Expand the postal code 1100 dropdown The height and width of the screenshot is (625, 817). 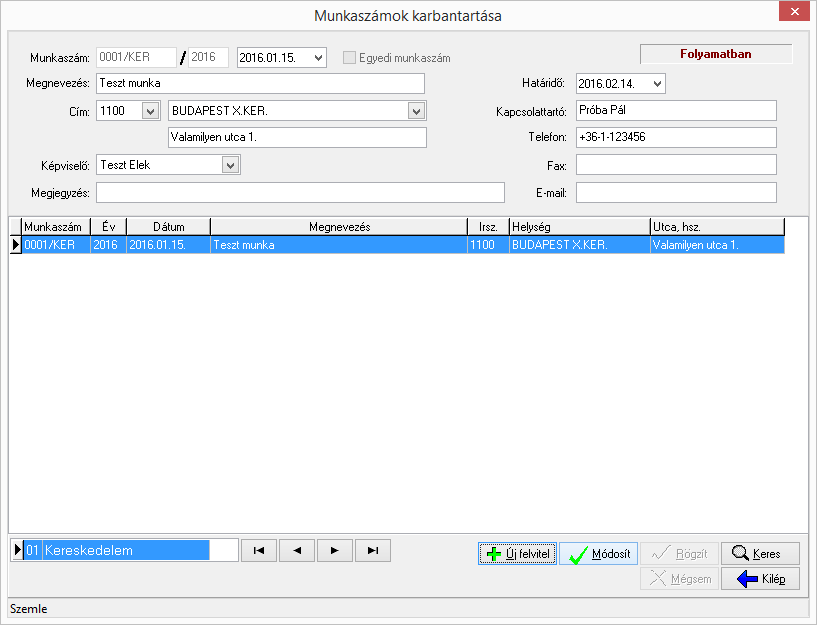pyautogui.click(x=151, y=111)
